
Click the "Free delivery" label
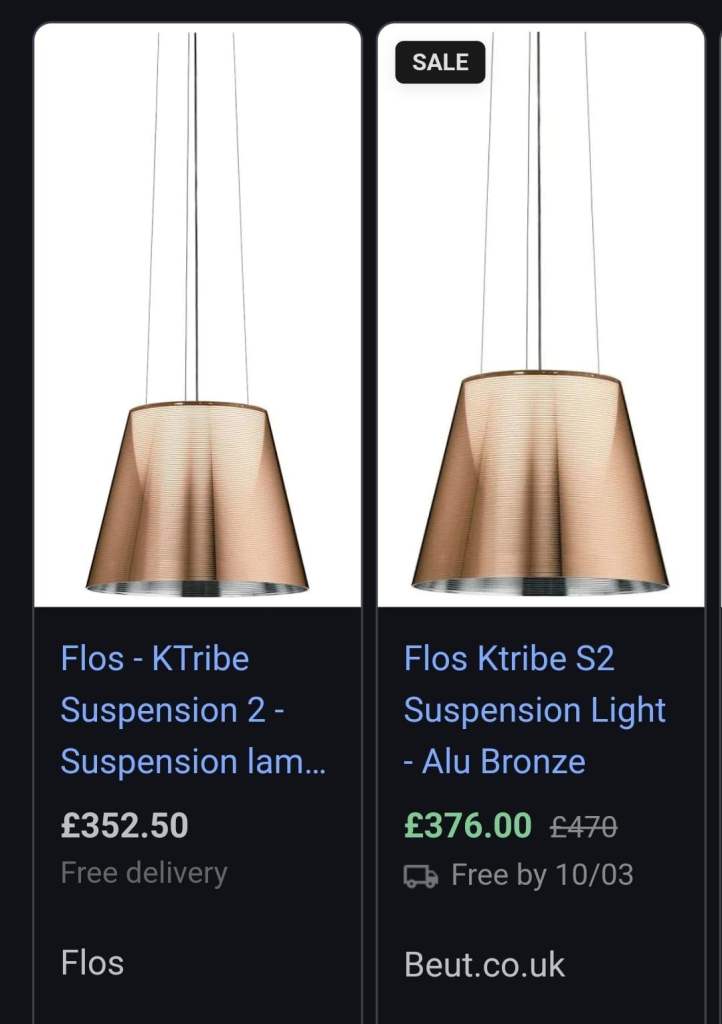pos(144,873)
